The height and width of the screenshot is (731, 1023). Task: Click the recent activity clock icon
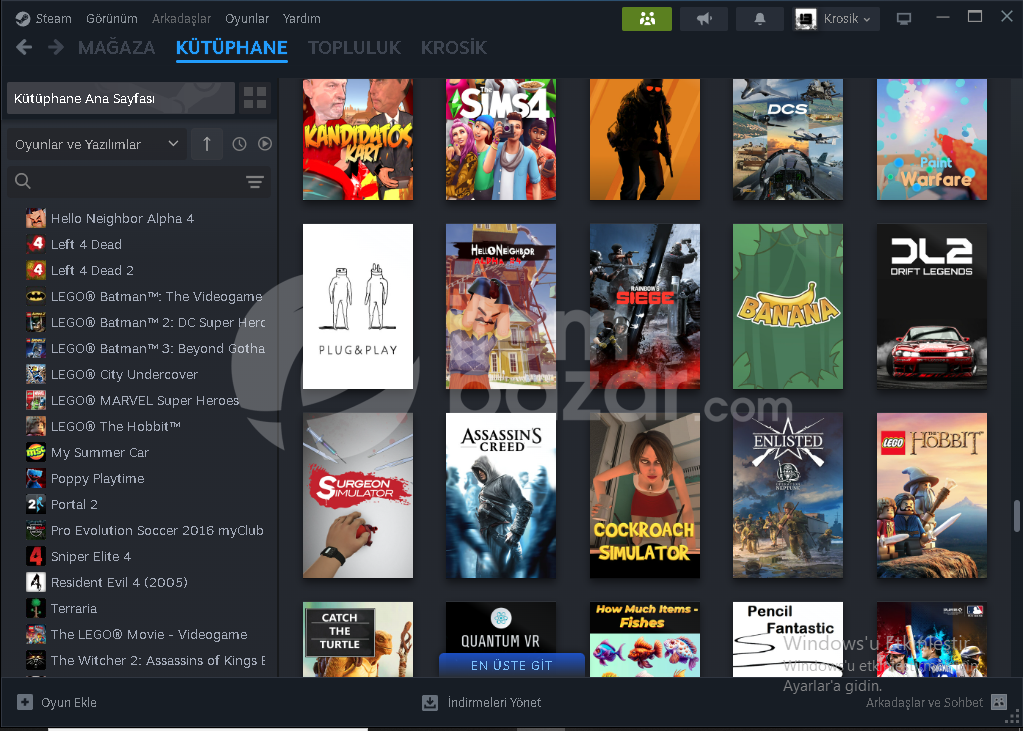coord(239,144)
